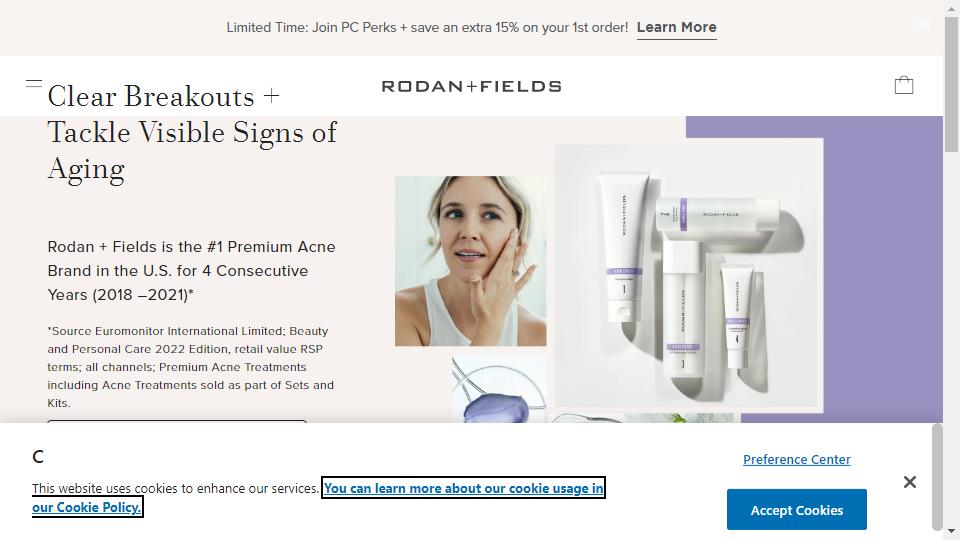Click the #1 Premium Acne Brand paragraph
960x540 pixels.
pyautogui.click(x=192, y=271)
